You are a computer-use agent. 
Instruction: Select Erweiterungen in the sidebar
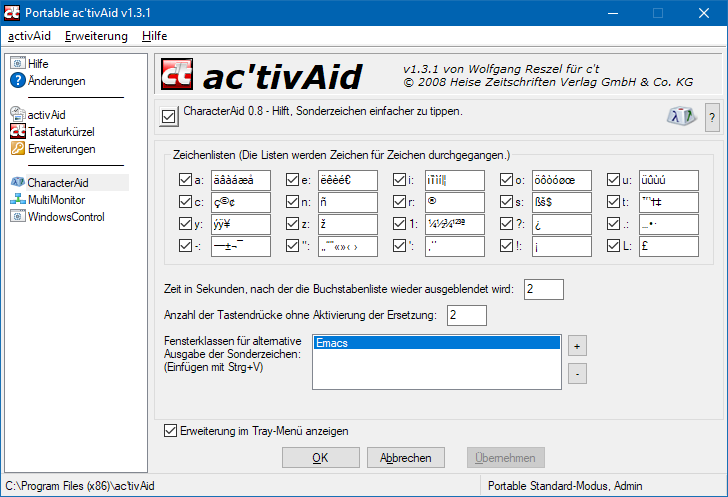coord(62,149)
